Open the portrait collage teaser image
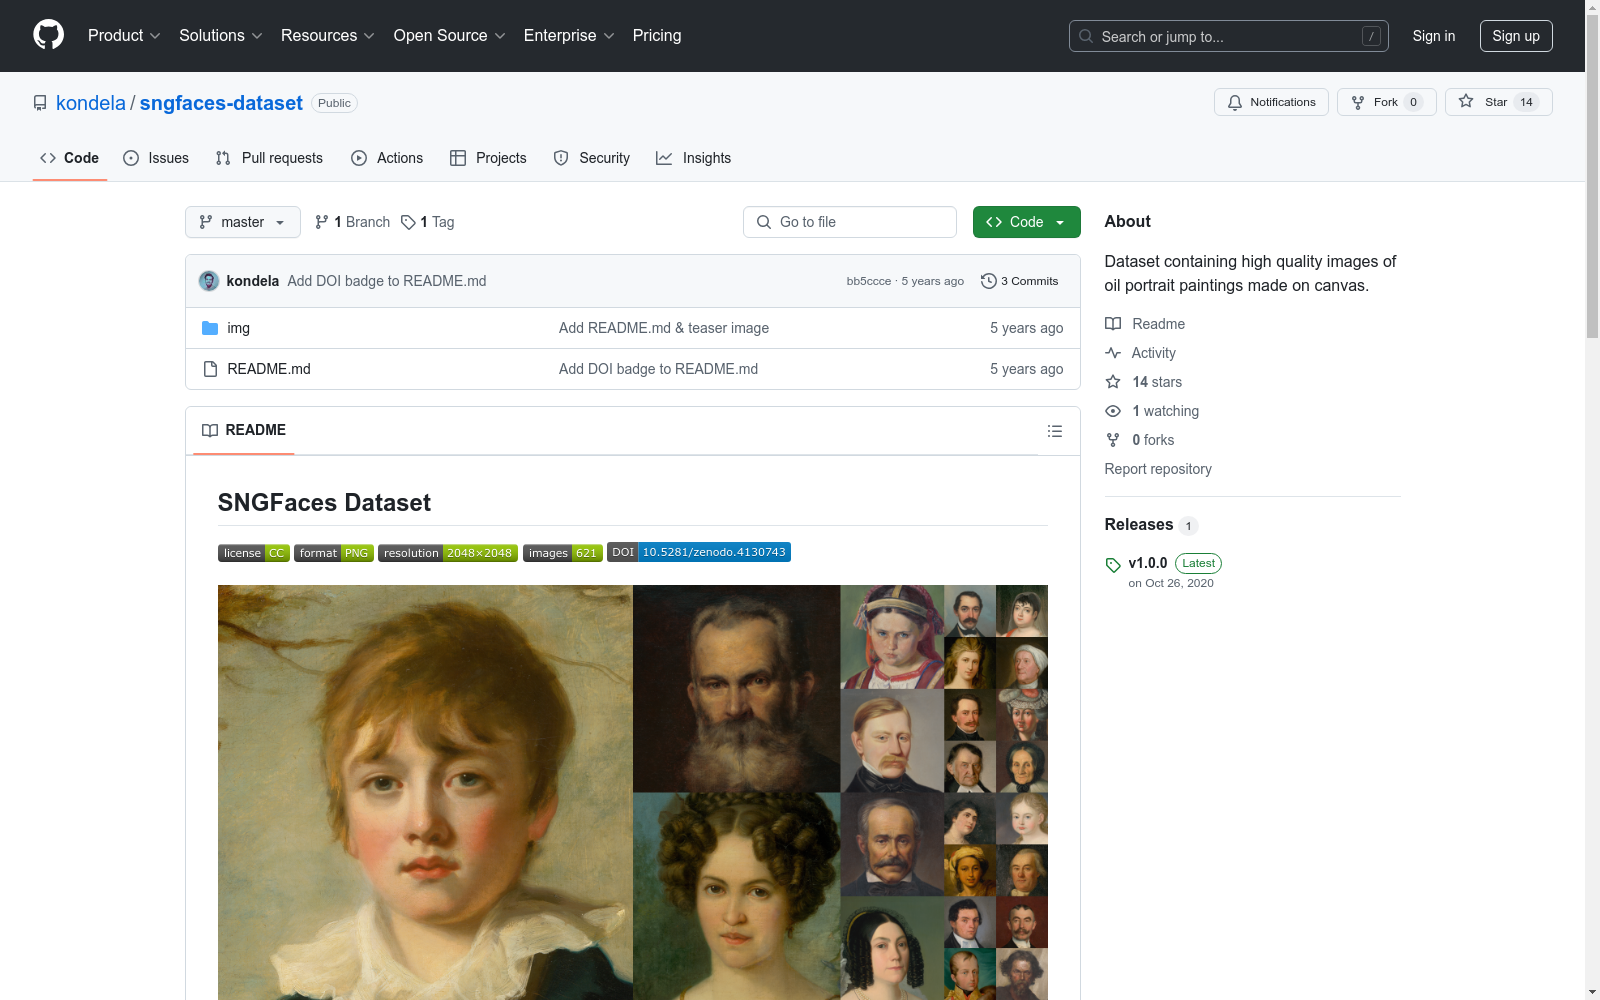The image size is (1600, 1000). (633, 792)
